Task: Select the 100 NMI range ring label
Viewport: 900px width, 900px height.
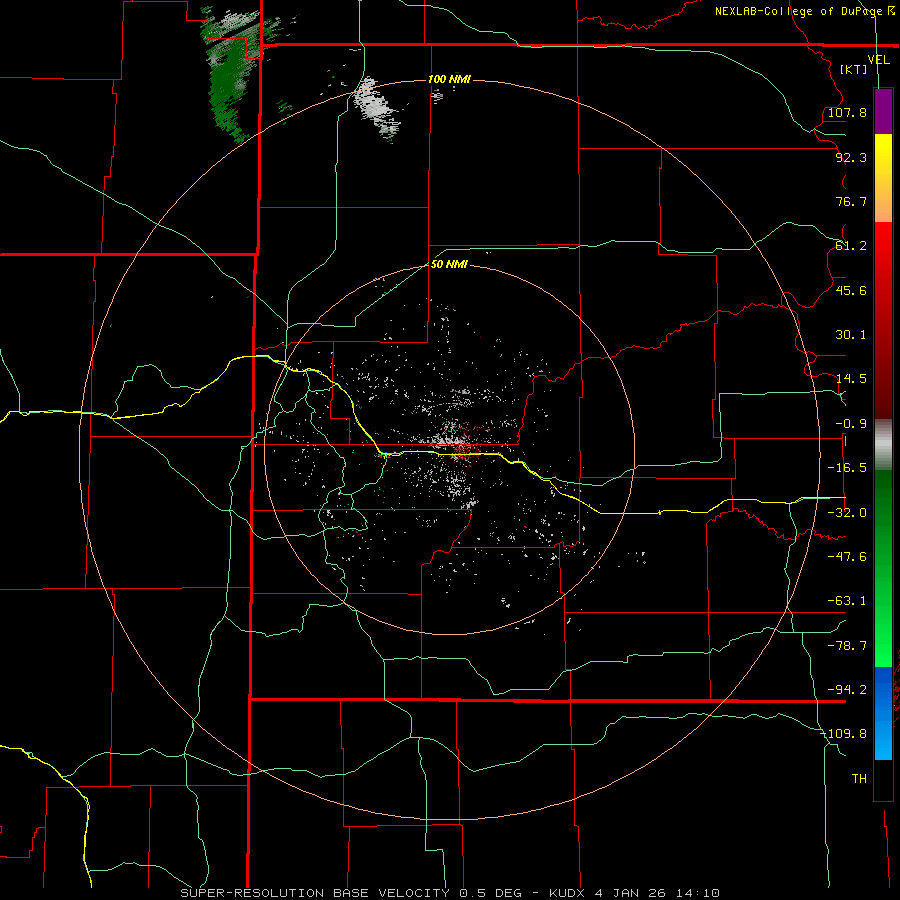Action: pos(449,79)
